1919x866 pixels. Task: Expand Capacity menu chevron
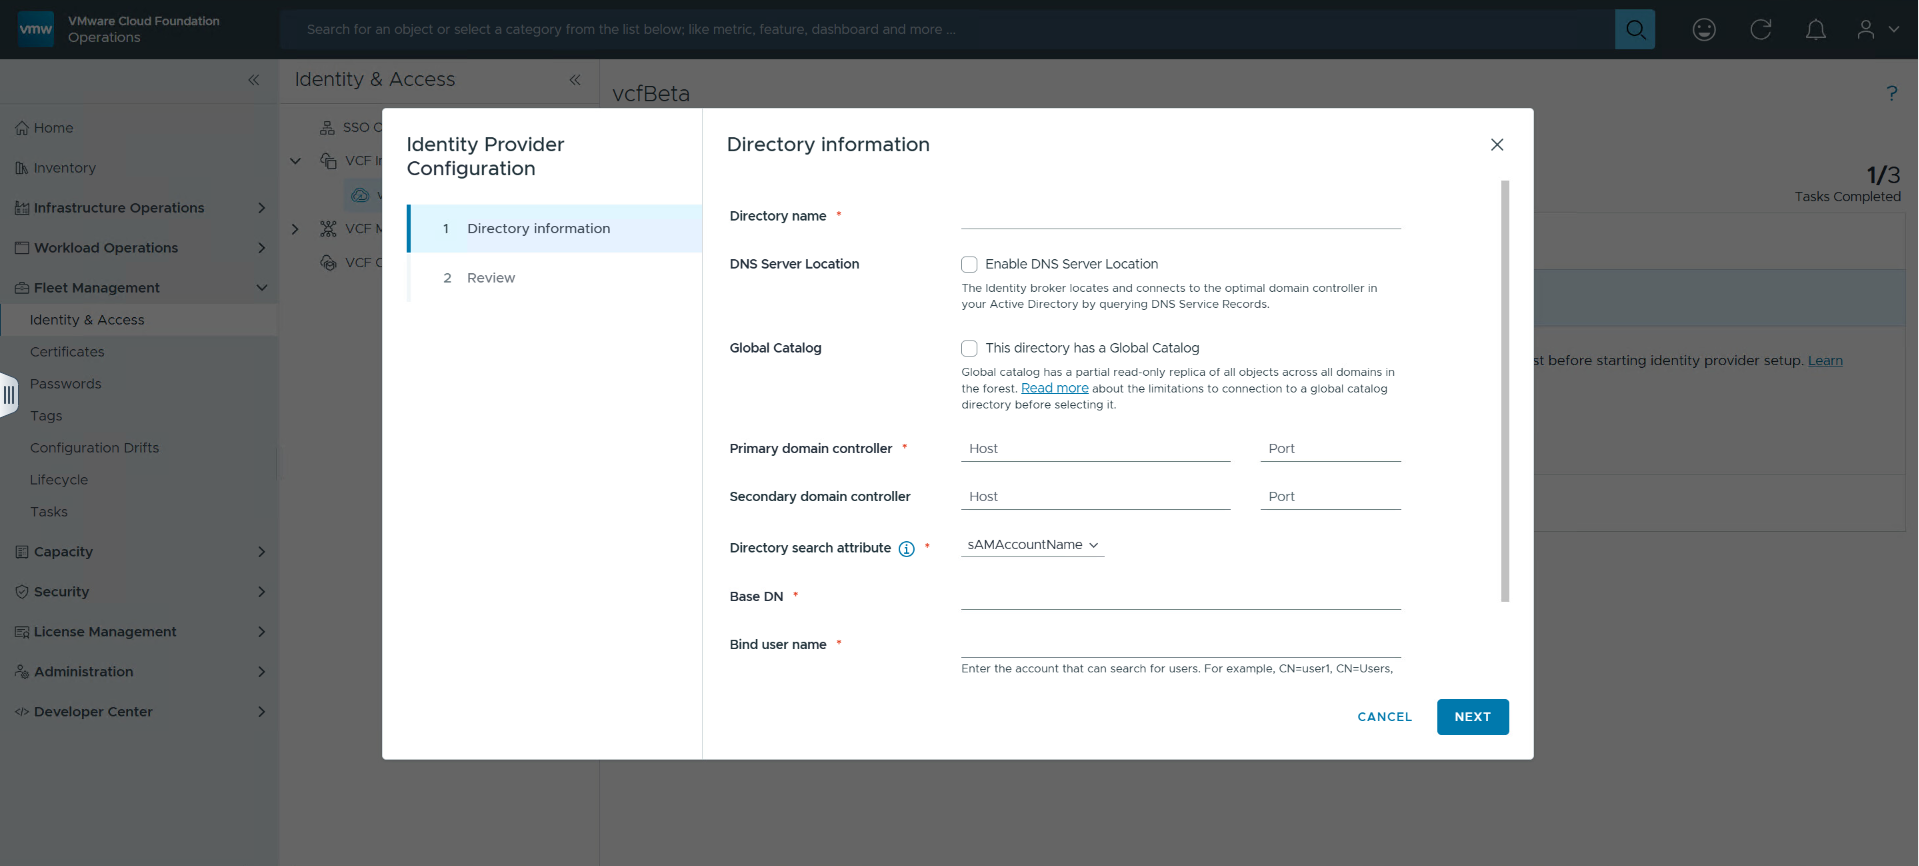(262, 552)
